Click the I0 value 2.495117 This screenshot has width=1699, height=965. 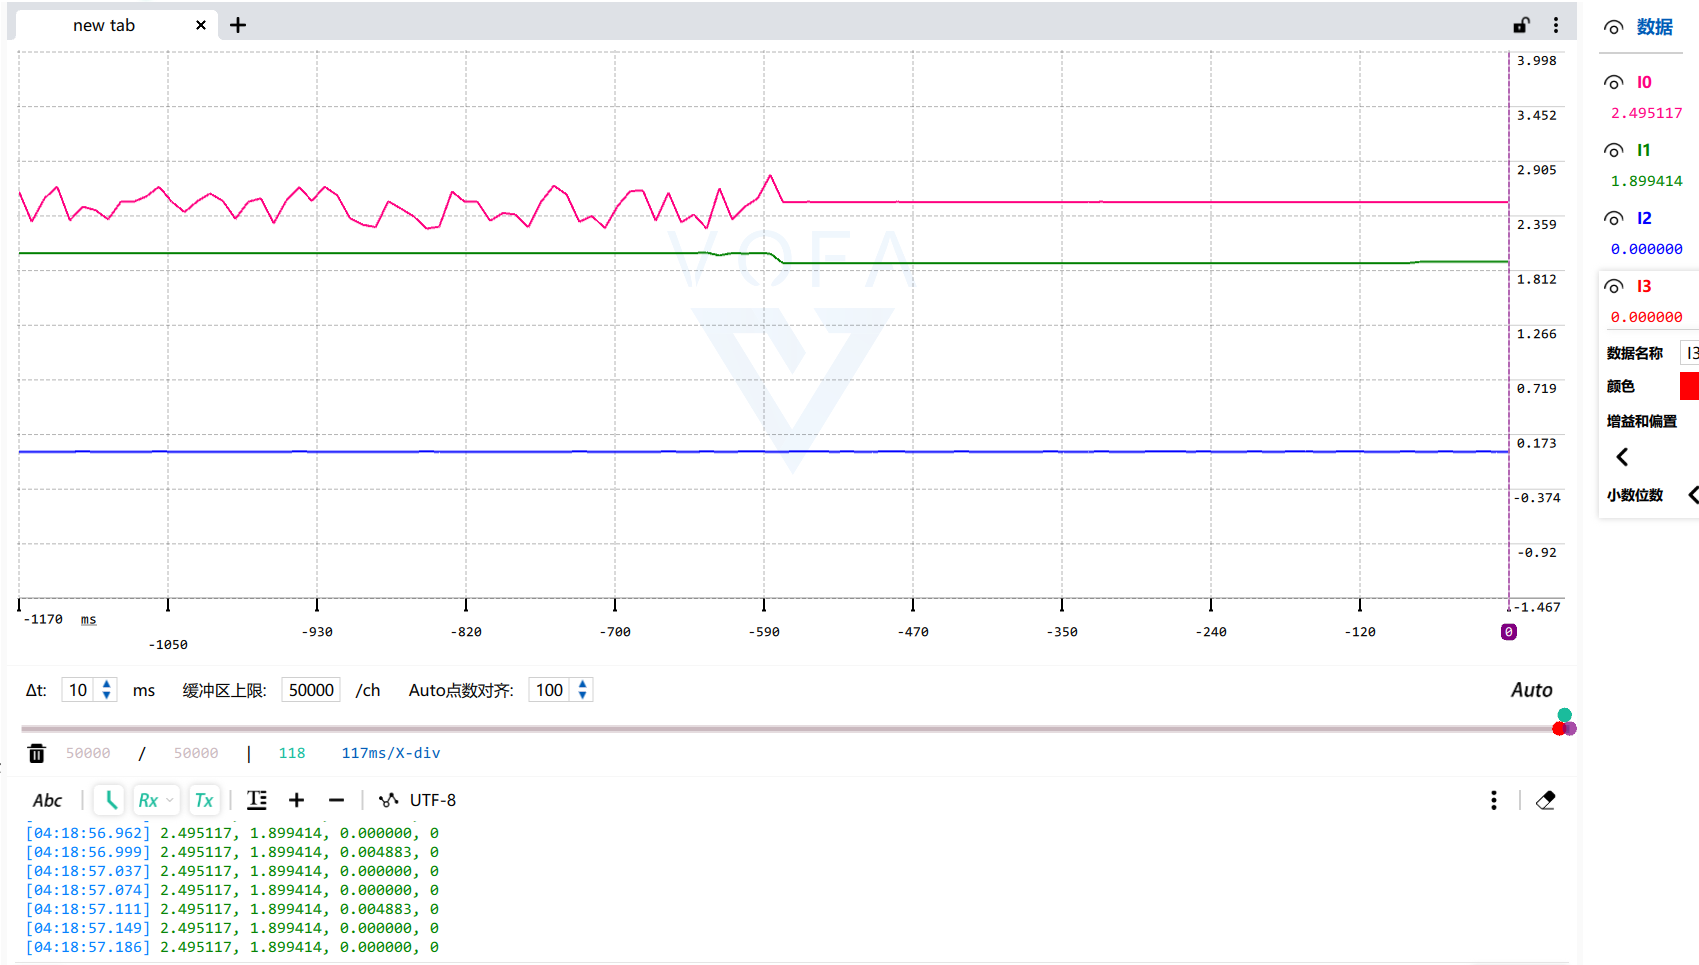coord(1646,113)
